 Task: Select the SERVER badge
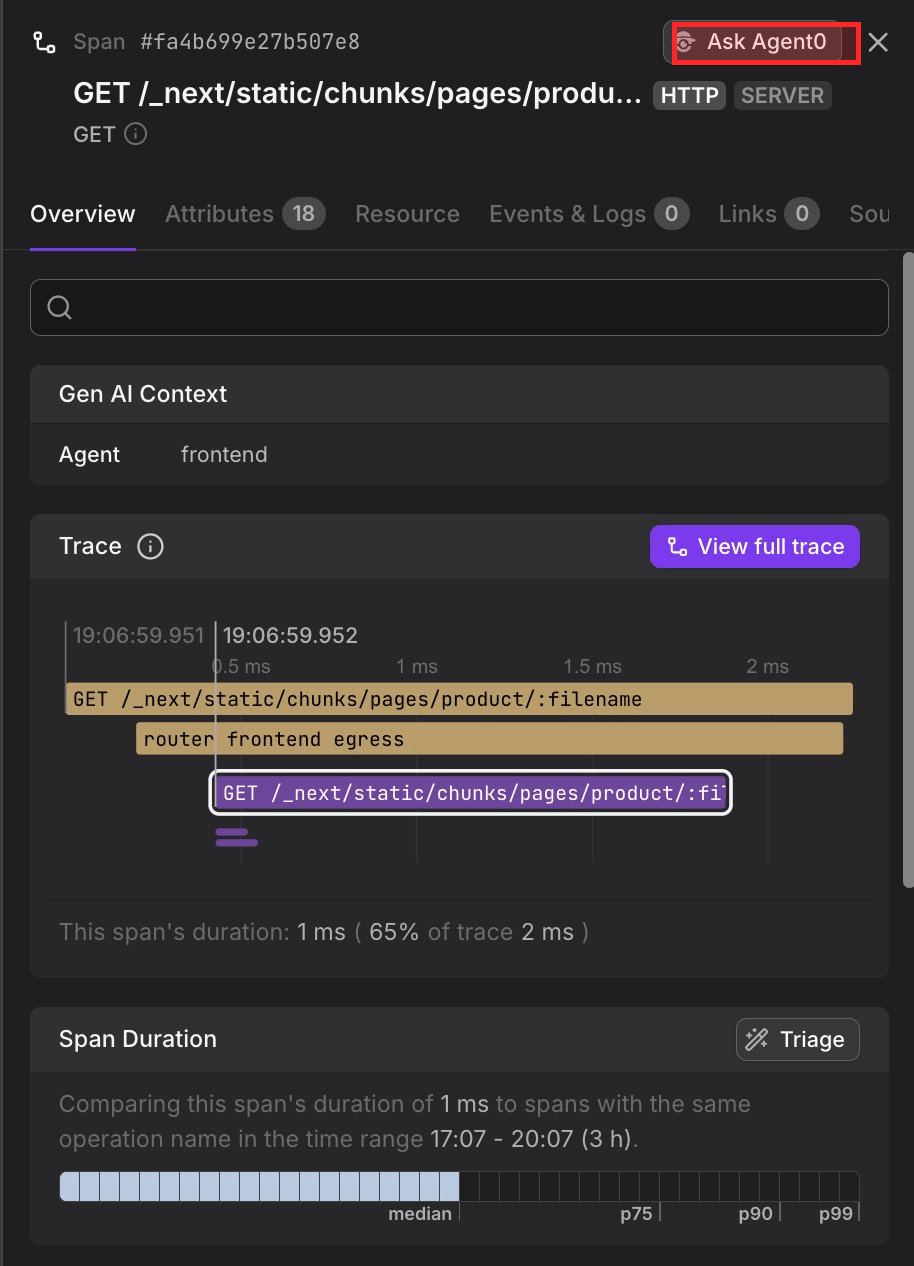[783, 96]
